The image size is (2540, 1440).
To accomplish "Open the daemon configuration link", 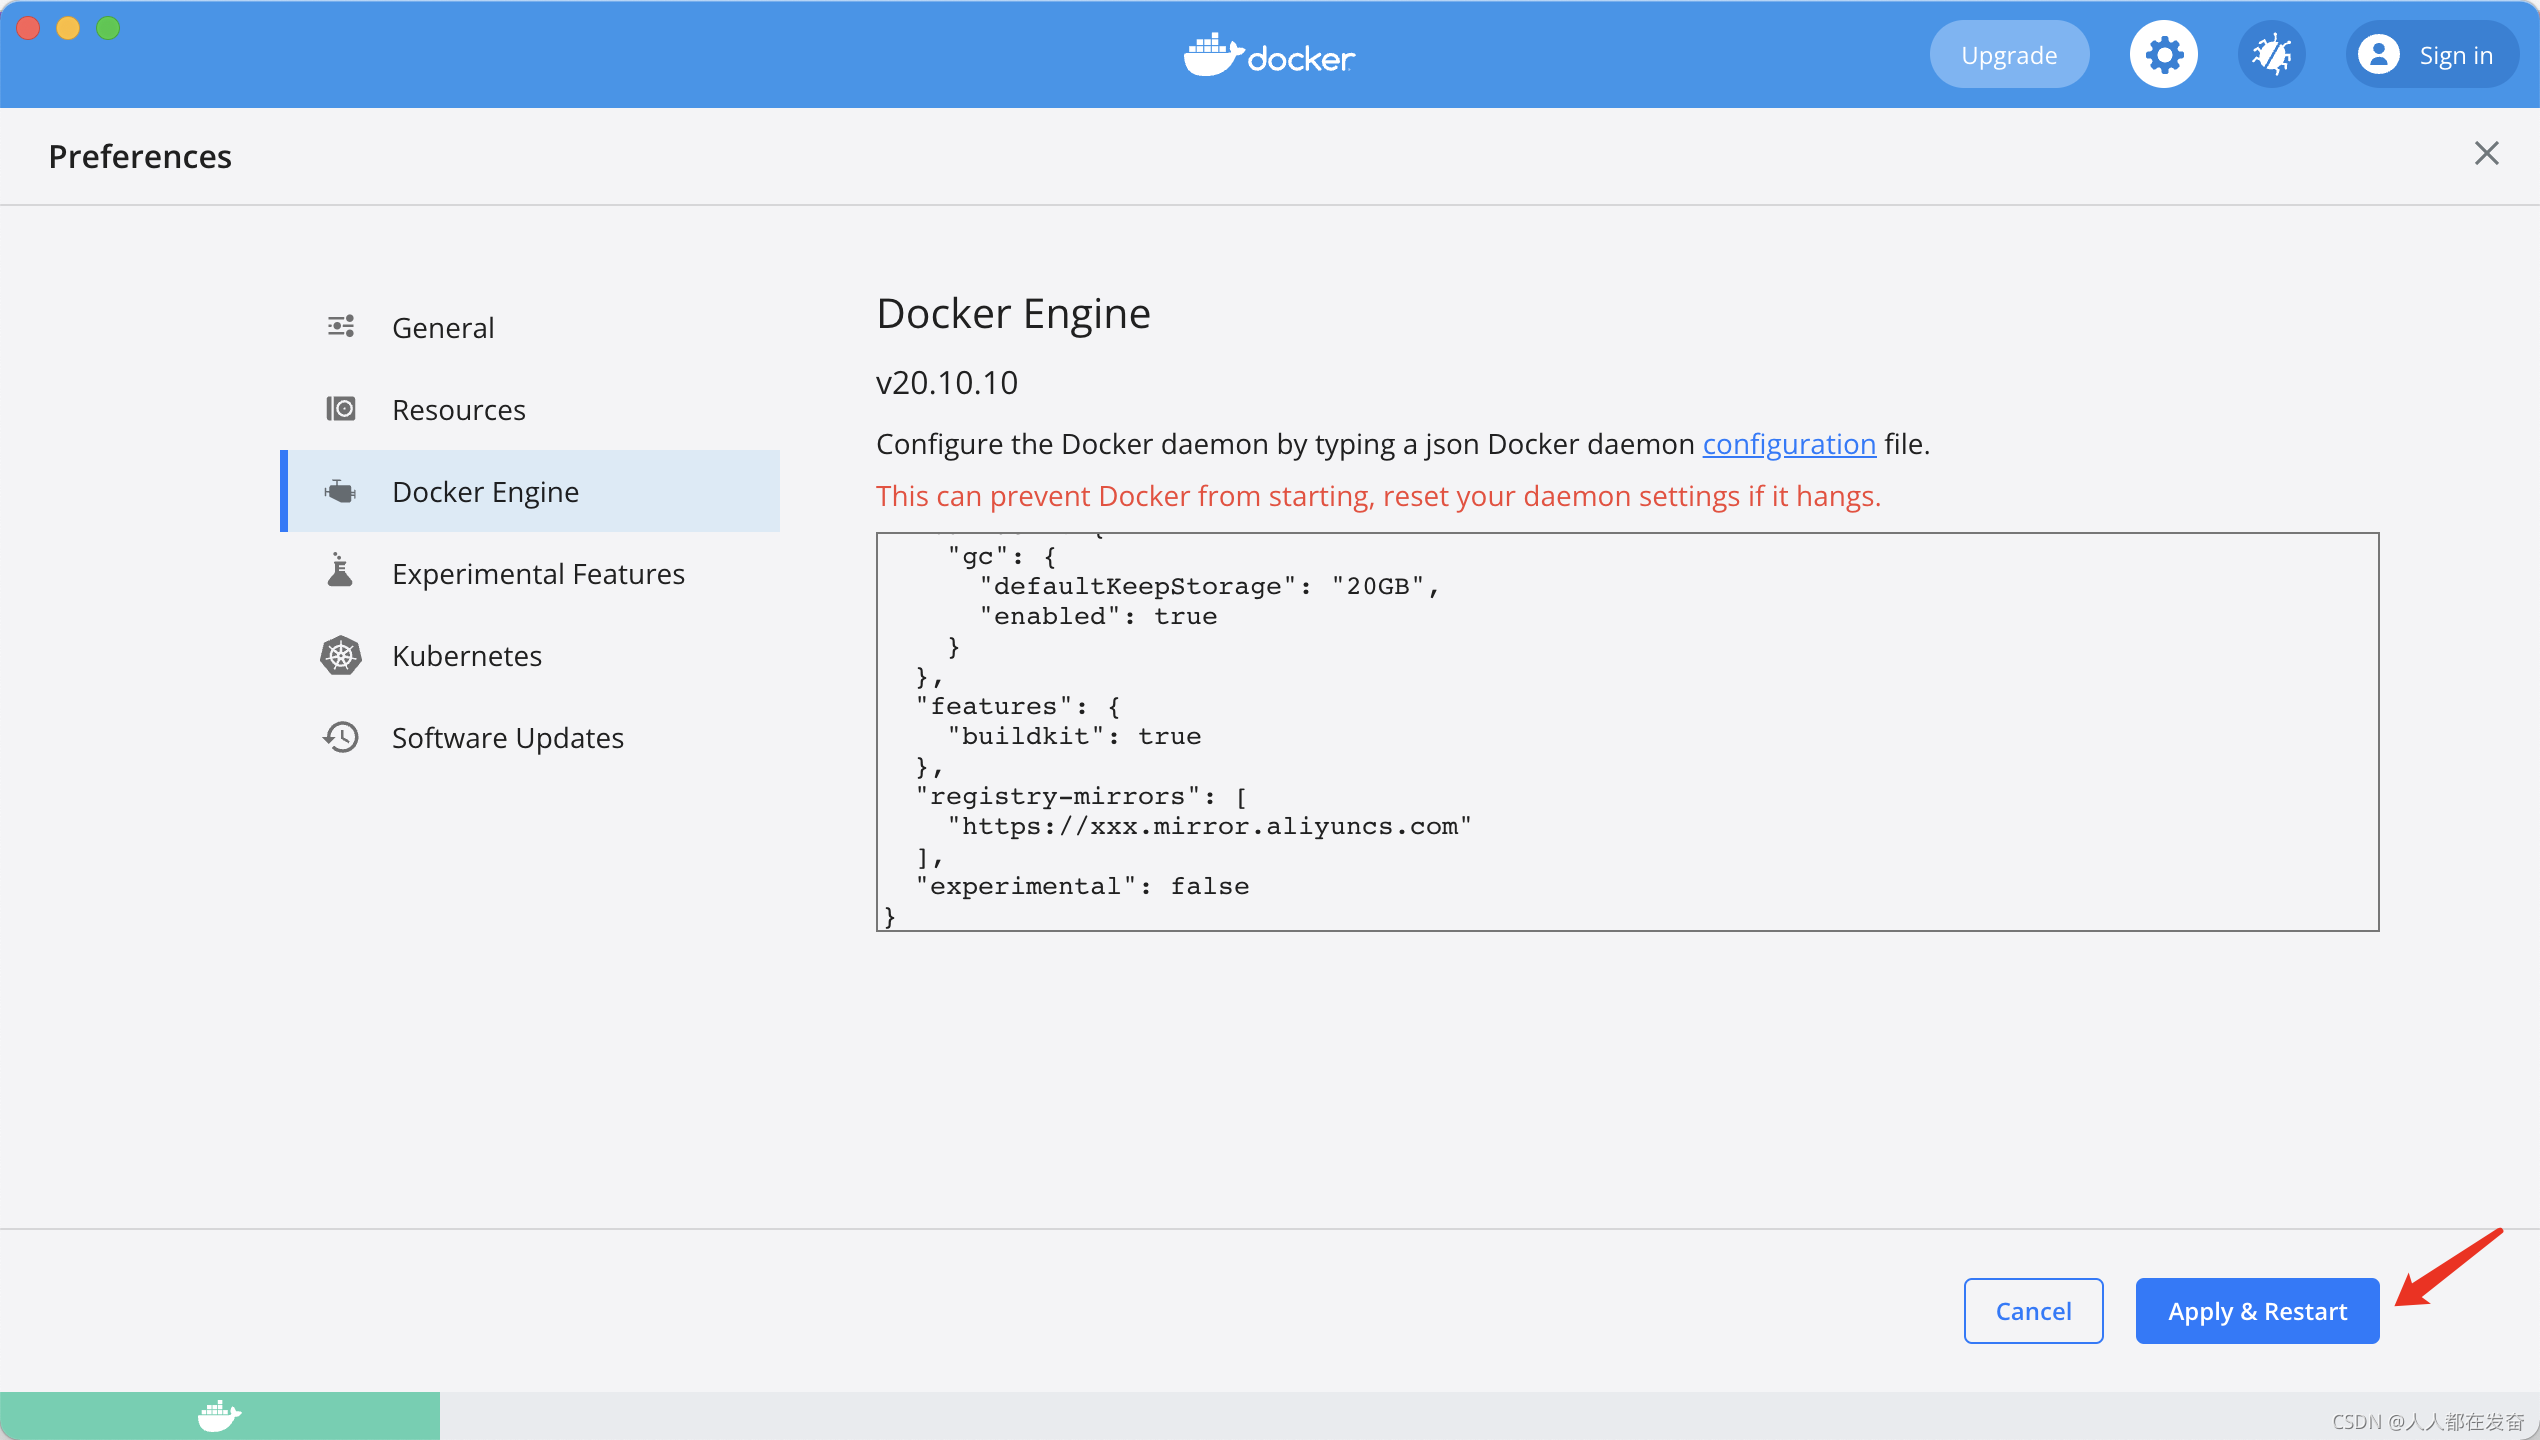I will (1789, 443).
